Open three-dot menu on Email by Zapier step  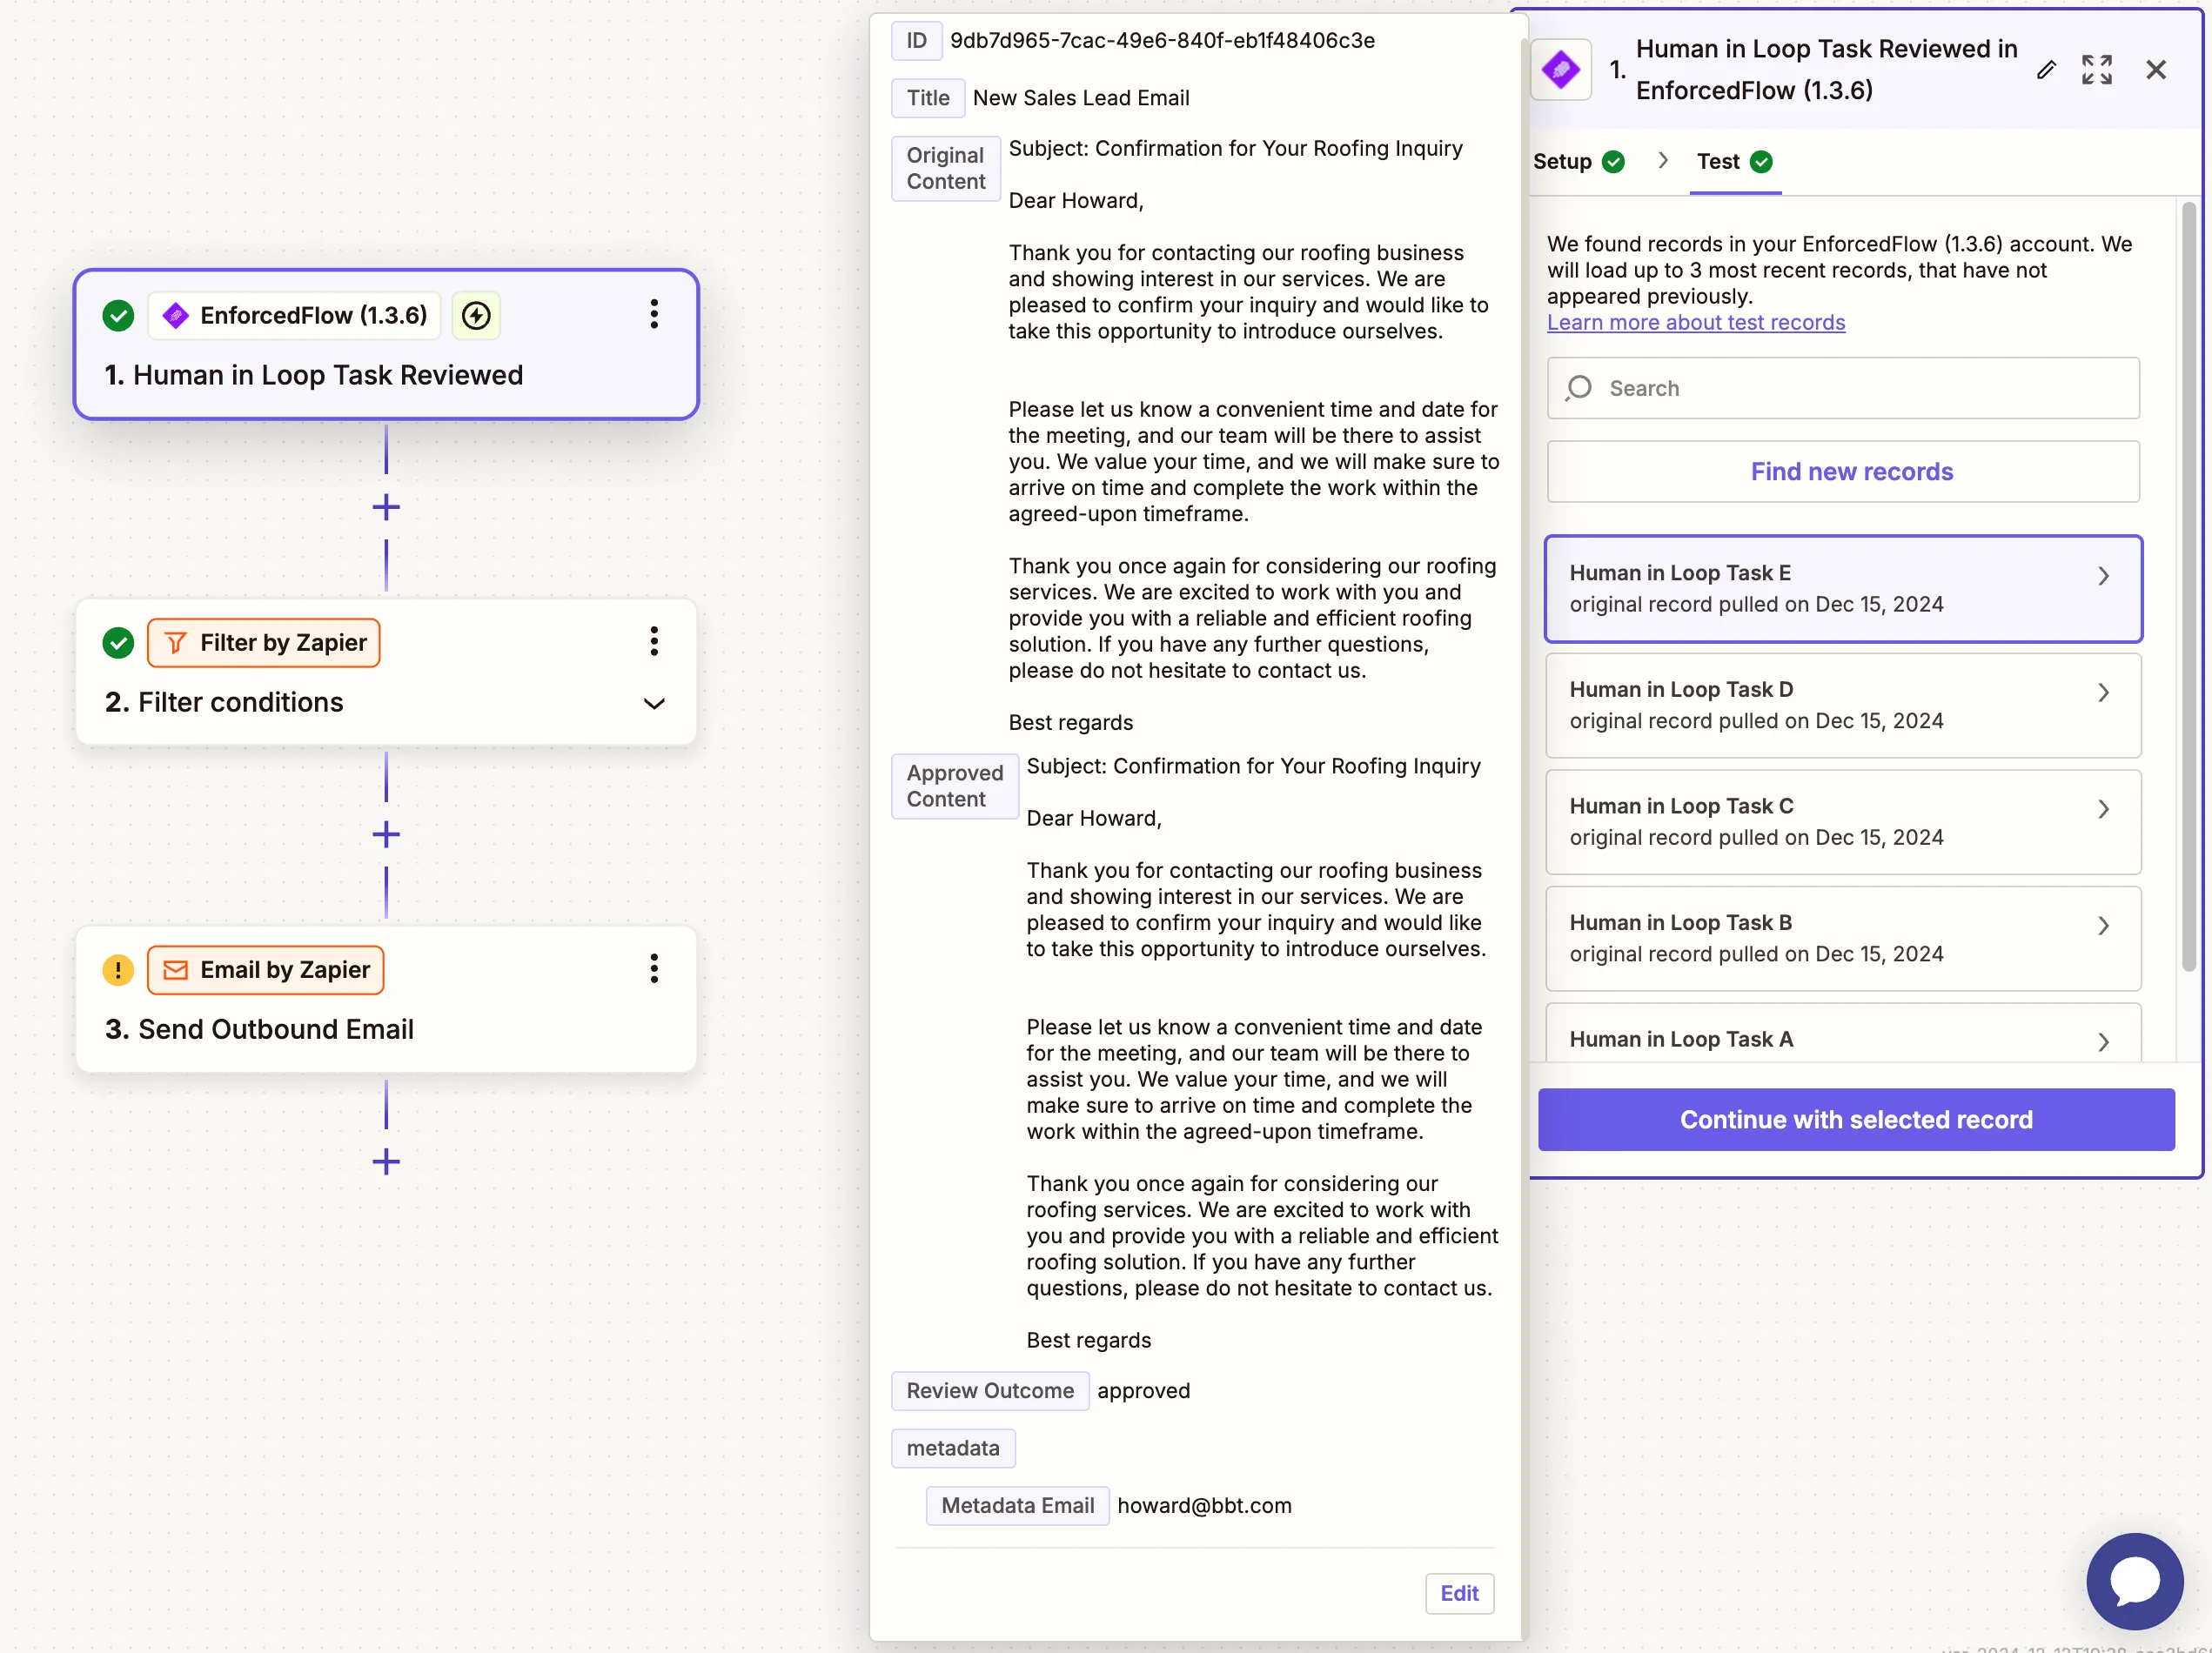(654, 969)
